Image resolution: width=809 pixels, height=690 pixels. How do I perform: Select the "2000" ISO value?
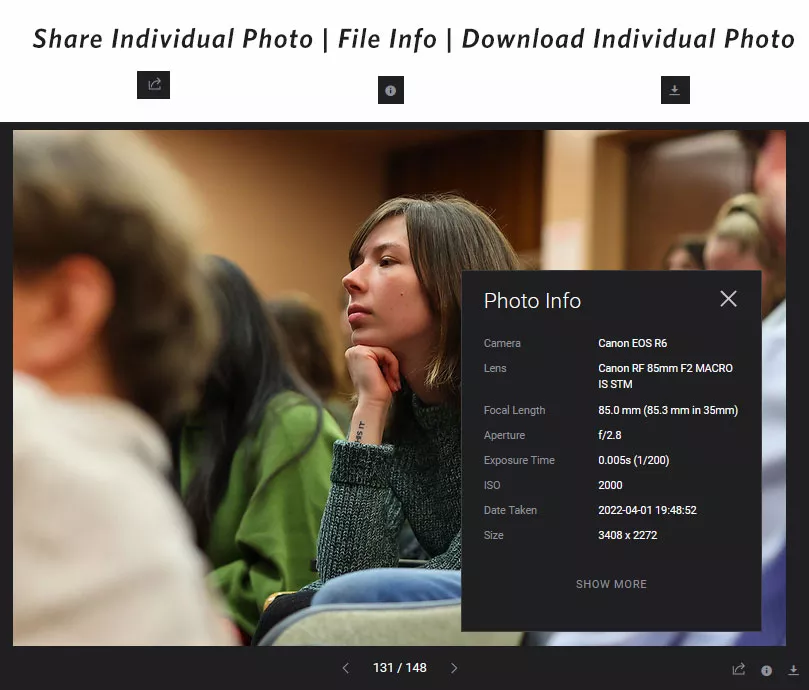610,485
